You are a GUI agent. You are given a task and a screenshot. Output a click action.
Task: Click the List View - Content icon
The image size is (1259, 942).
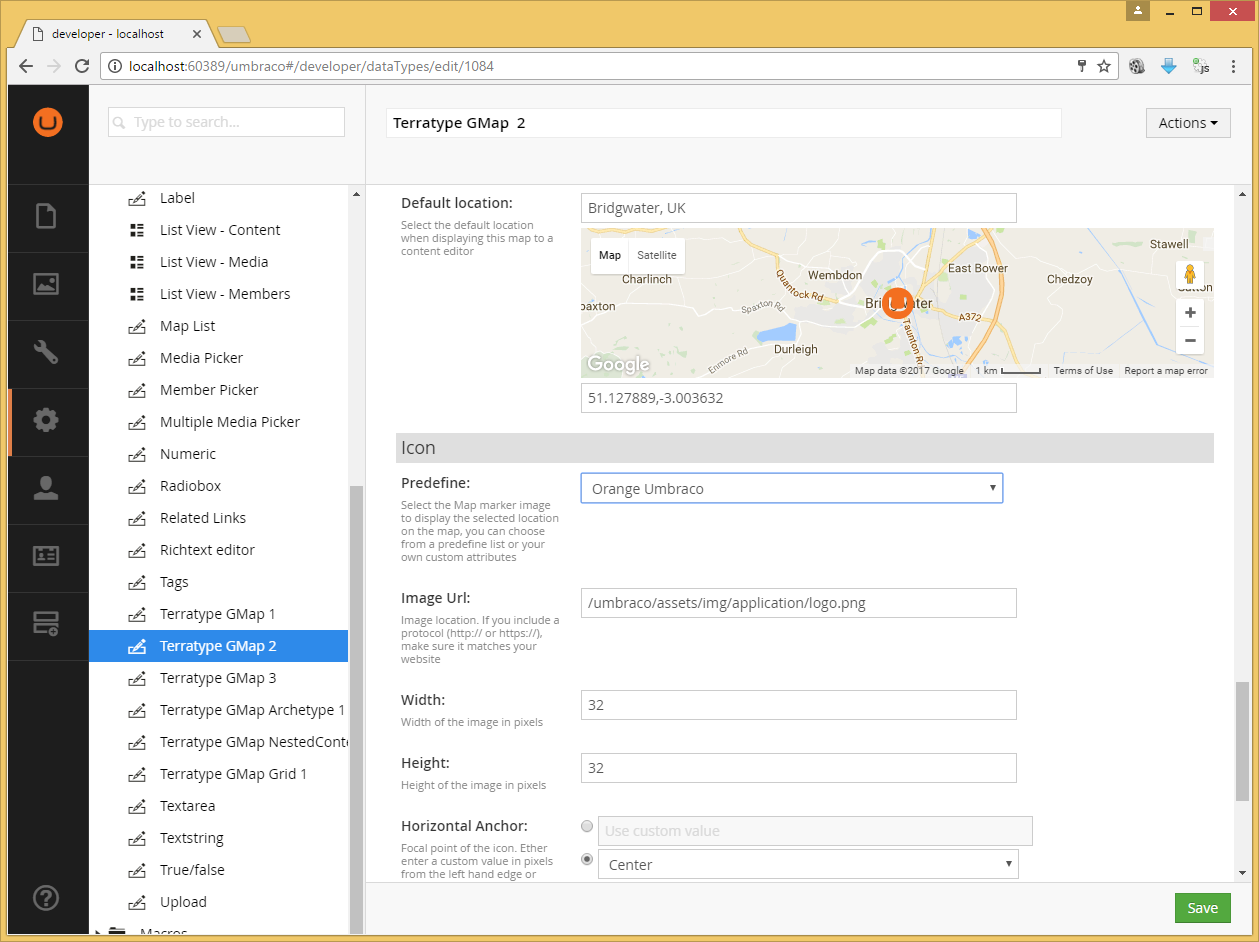pyautogui.click(x=138, y=230)
